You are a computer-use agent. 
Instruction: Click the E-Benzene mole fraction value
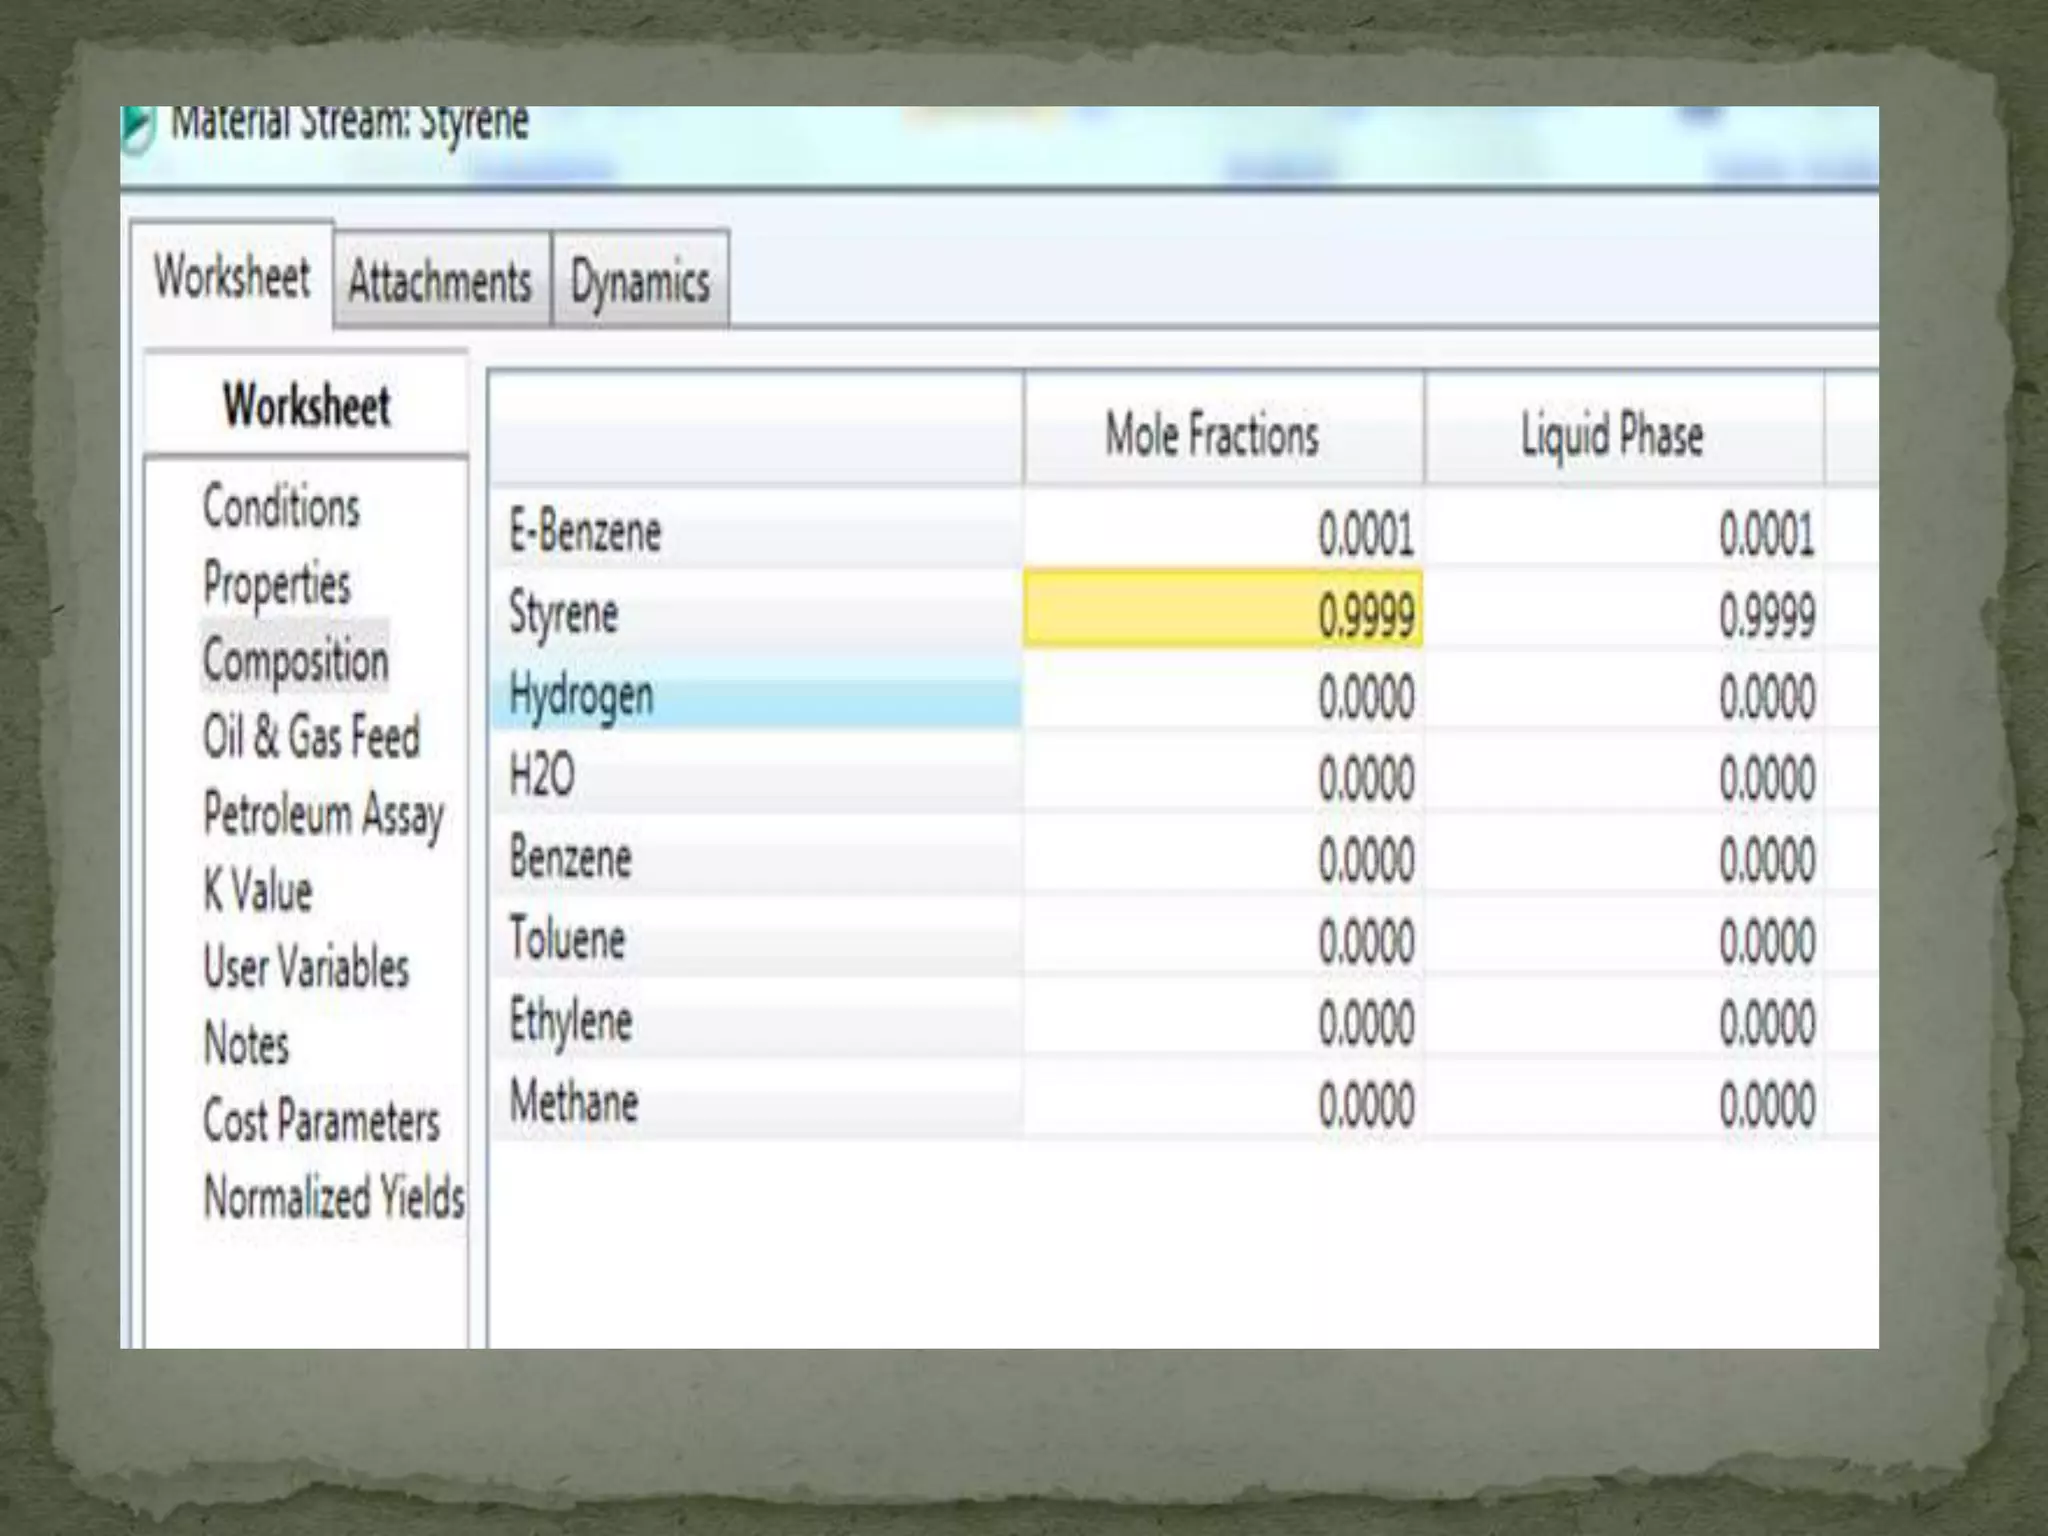coord(1365,532)
